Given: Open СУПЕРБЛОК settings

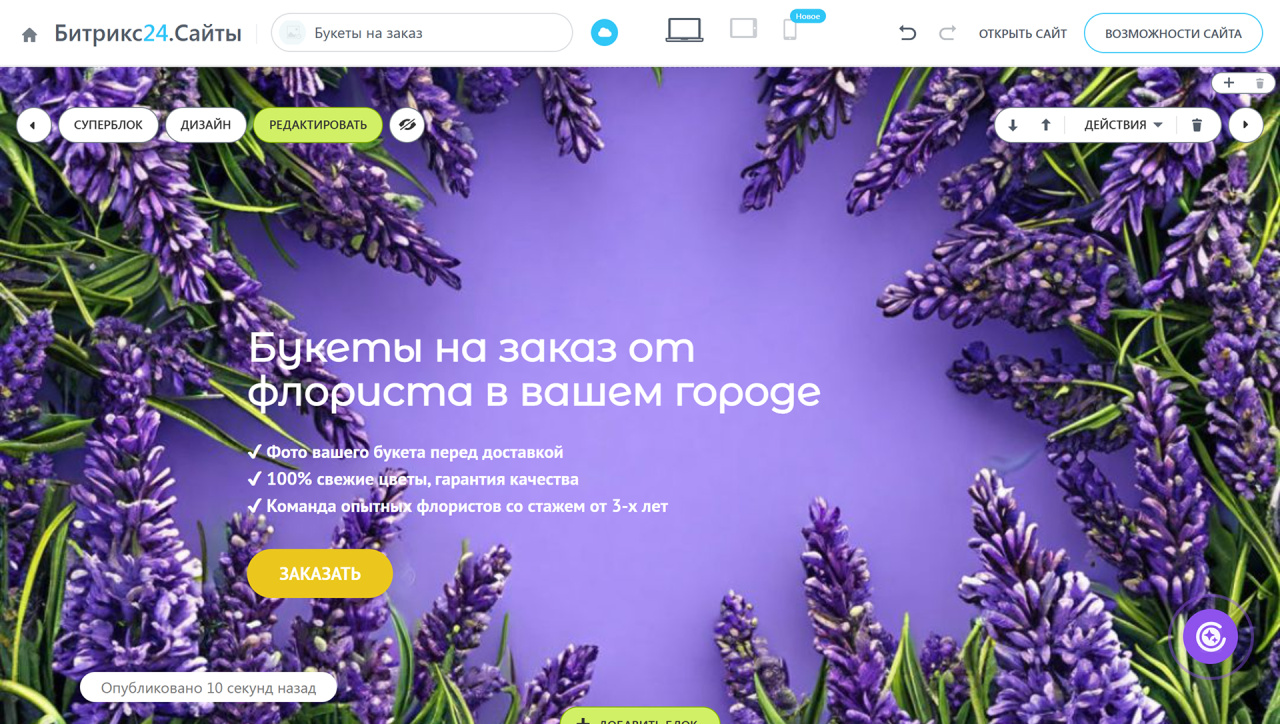Looking at the screenshot, I should (x=108, y=125).
